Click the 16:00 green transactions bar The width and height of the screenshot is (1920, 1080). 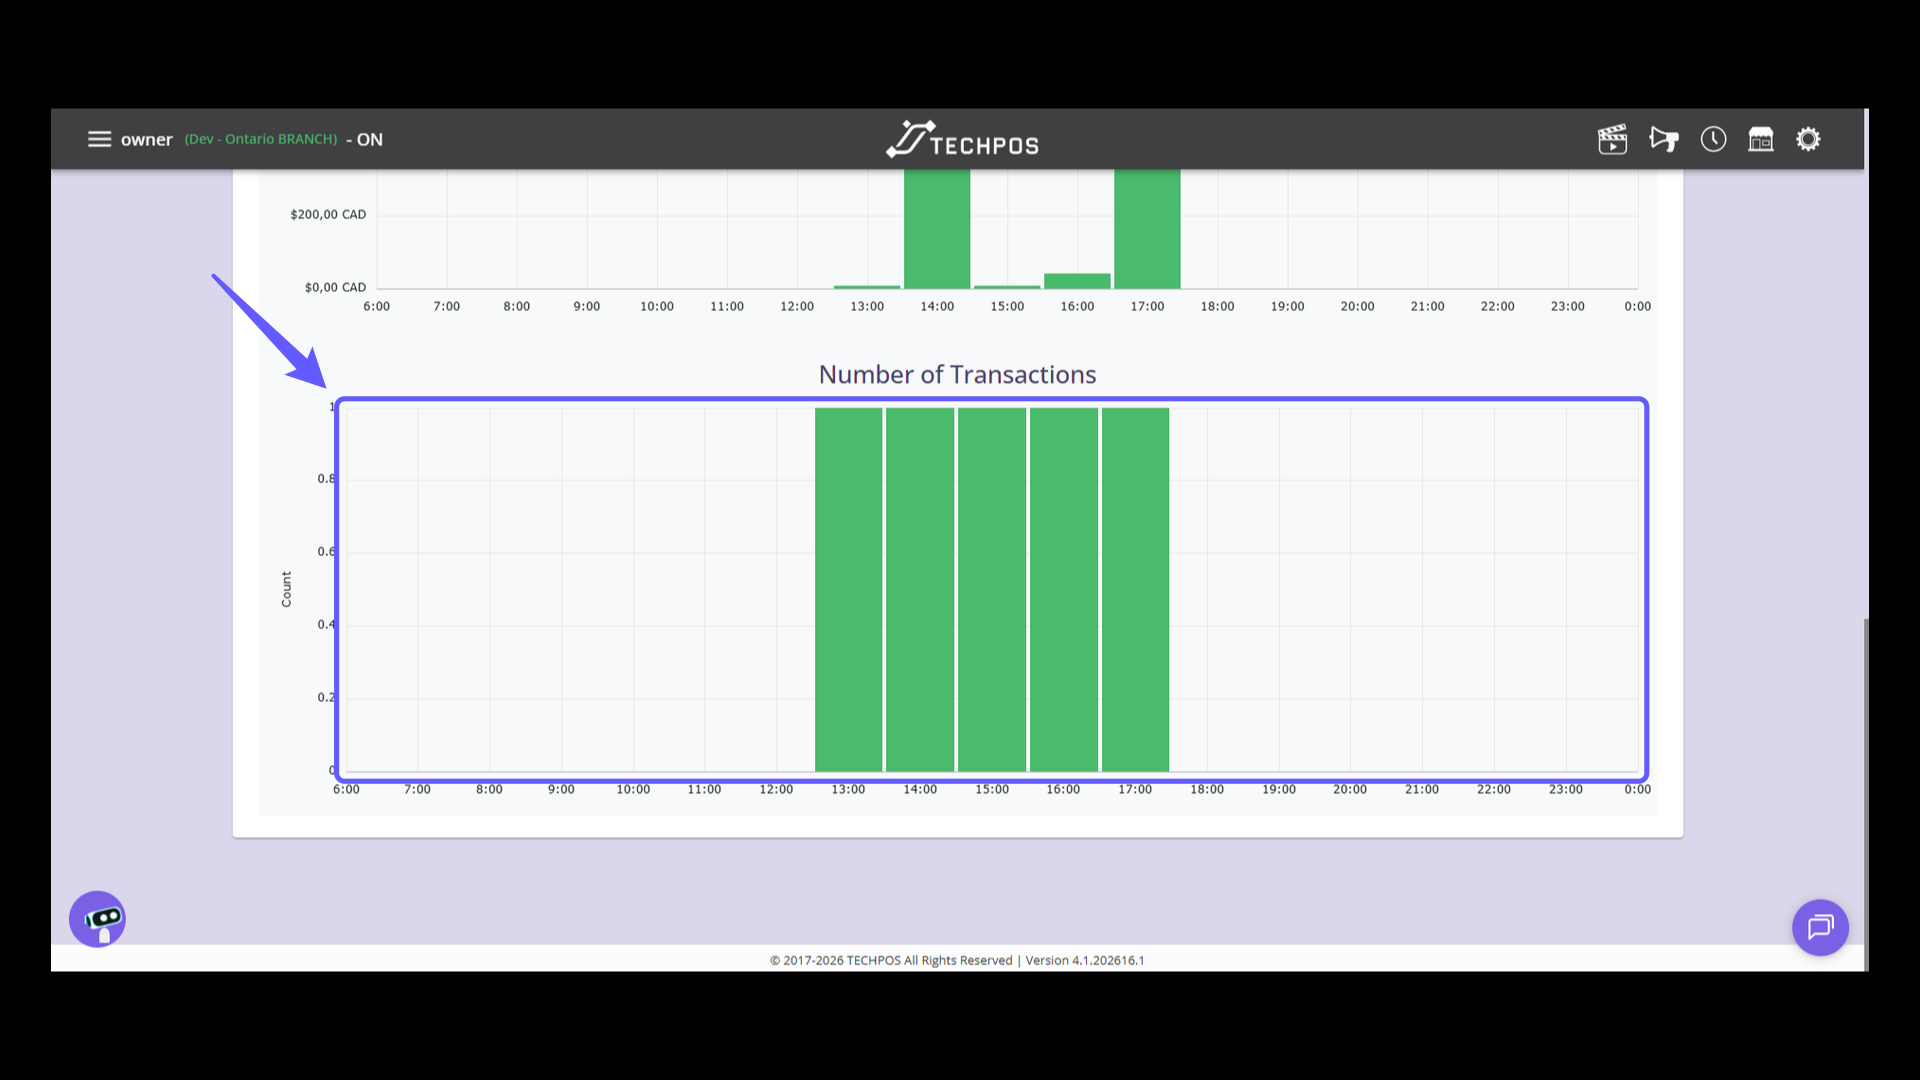coord(1063,590)
